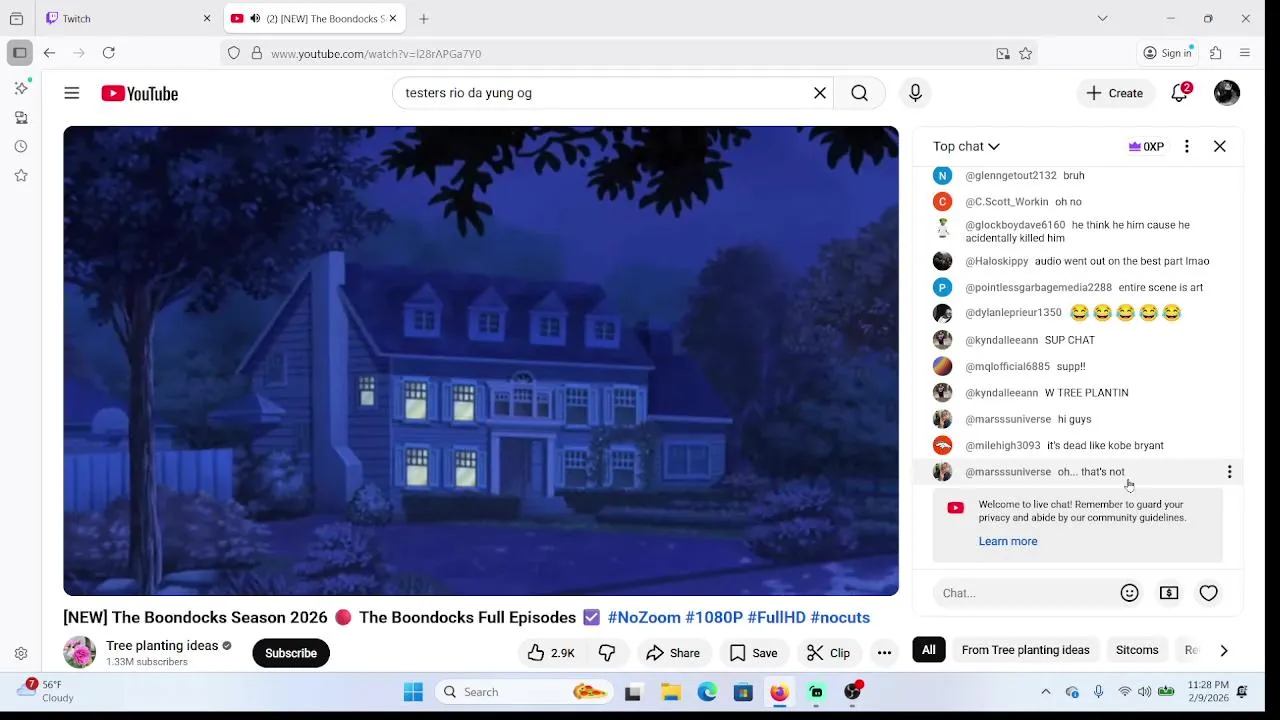Screen dimensions: 1280x720
Task: Open the Create menu
Action: pyautogui.click(x=1115, y=93)
